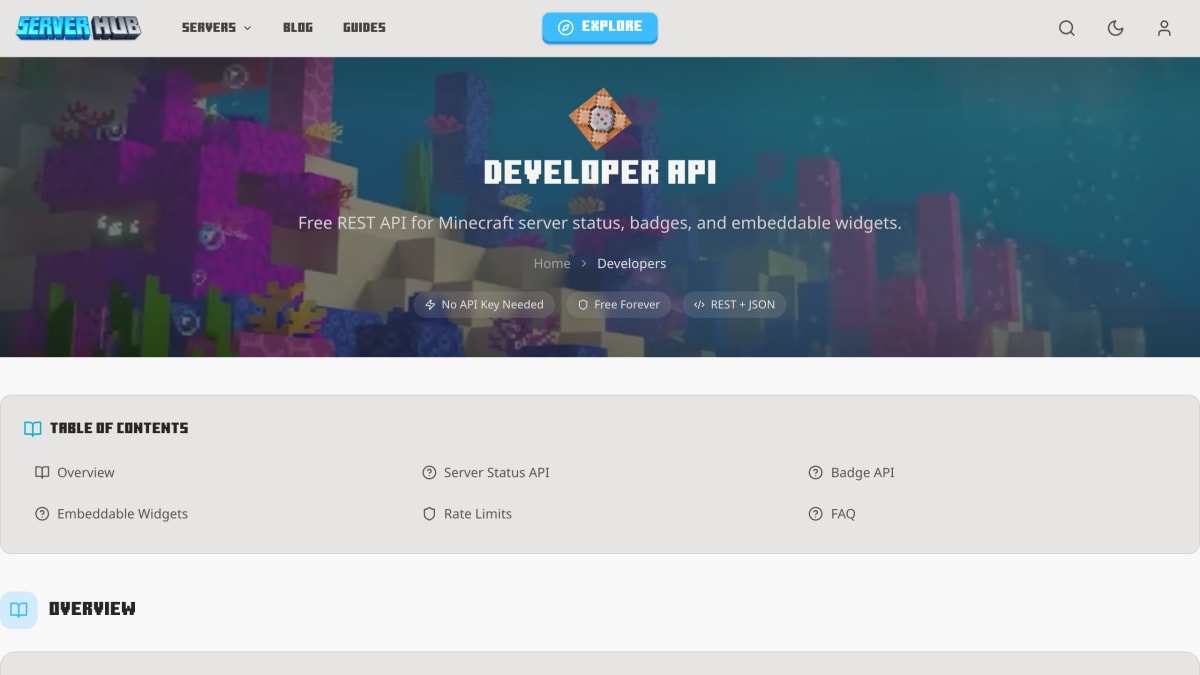Jump to Embeddable Widgets section
Screen dimensions: 1200x675
(x=111, y=514)
